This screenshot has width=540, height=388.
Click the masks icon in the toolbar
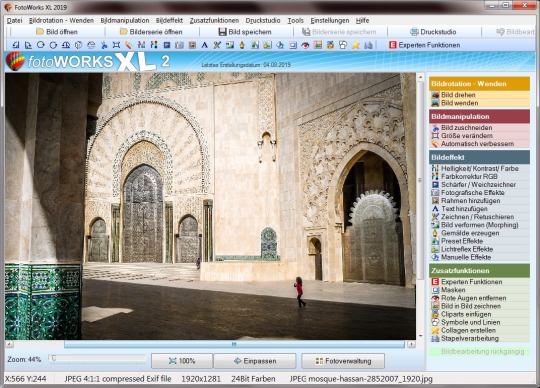point(293,45)
